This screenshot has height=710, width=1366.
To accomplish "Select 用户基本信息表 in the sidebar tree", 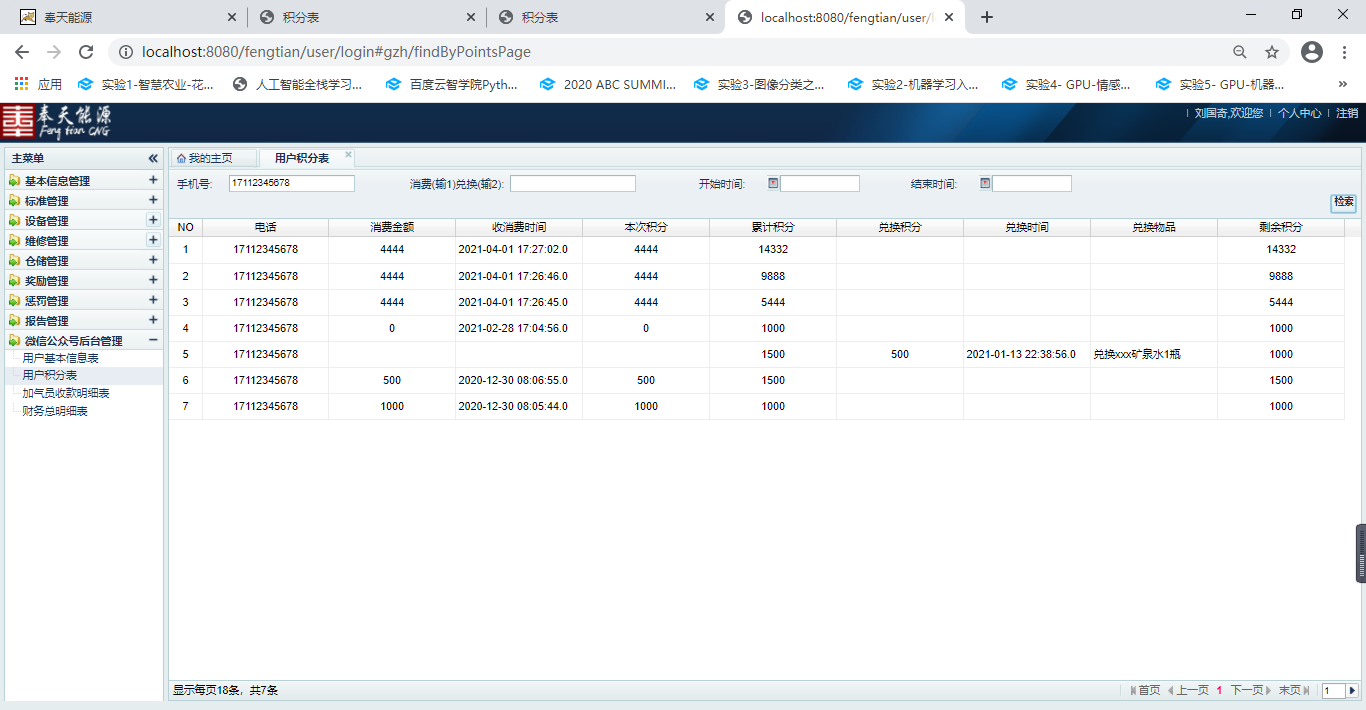I will (60, 358).
